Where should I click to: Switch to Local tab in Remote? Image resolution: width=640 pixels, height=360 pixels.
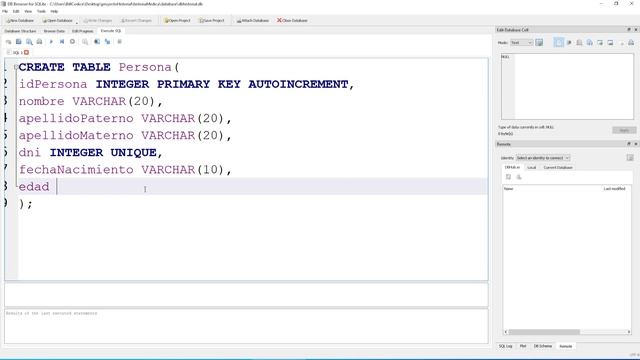531,167
